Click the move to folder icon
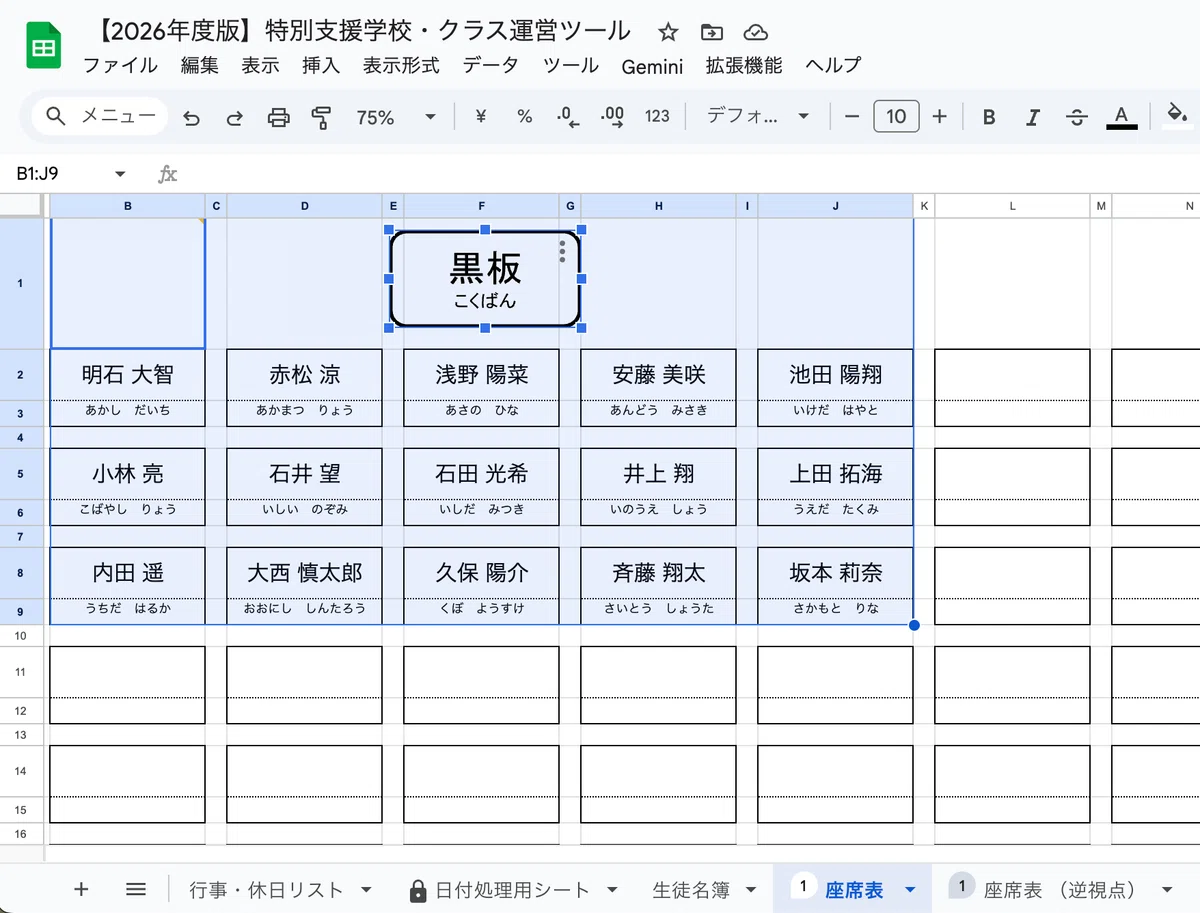Image resolution: width=1200 pixels, height=913 pixels. [712, 32]
